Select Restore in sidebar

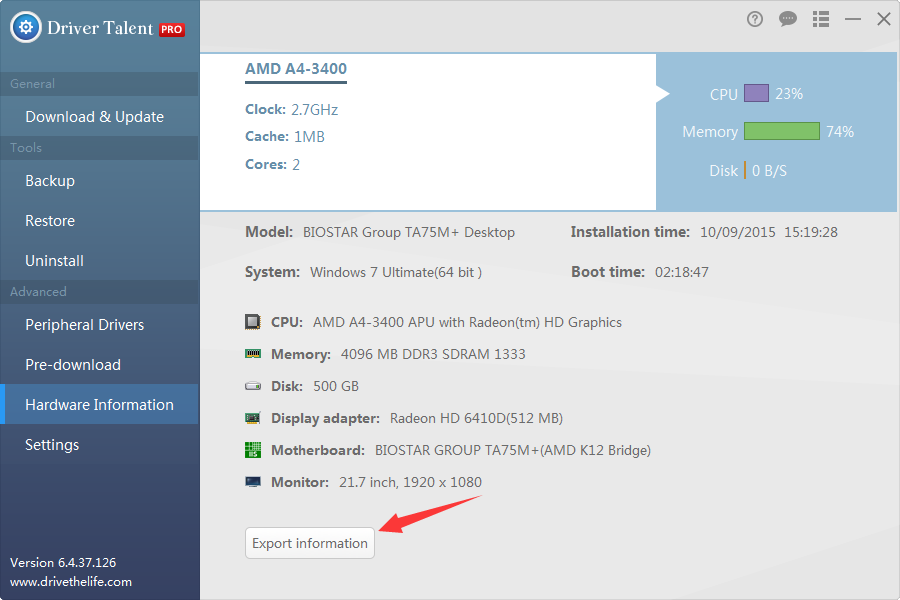(100, 220)
